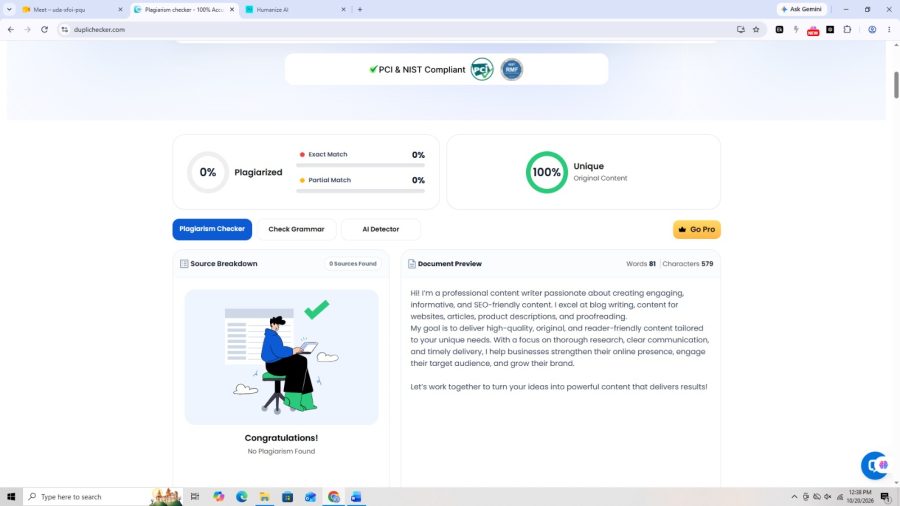Open a new browser tab
This screenshot has height=506, width=900.
pos(360,9)
